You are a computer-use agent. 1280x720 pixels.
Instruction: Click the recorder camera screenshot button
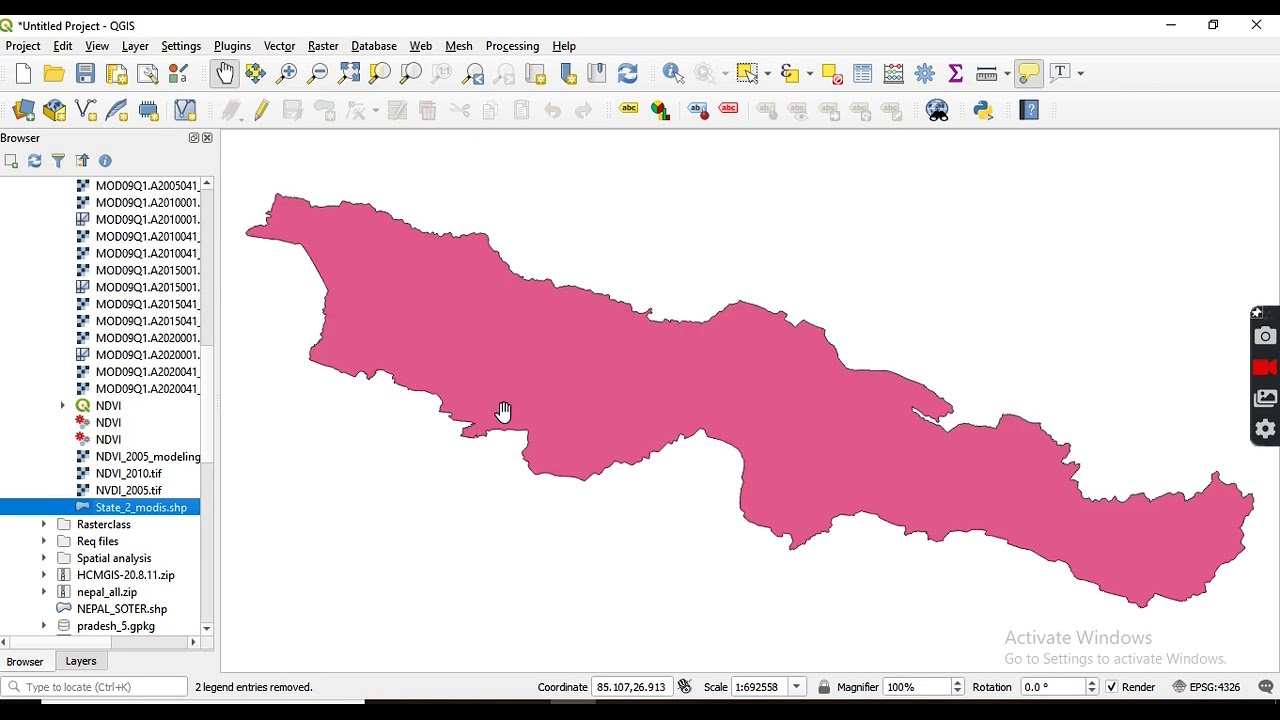click(x=1265, y=337)
